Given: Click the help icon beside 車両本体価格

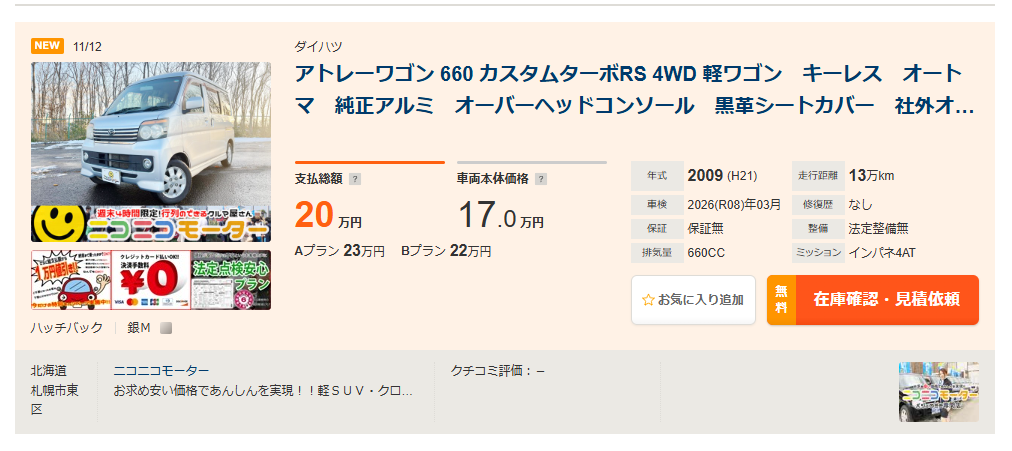Looking at the screenshot, I should coord(541,179).
